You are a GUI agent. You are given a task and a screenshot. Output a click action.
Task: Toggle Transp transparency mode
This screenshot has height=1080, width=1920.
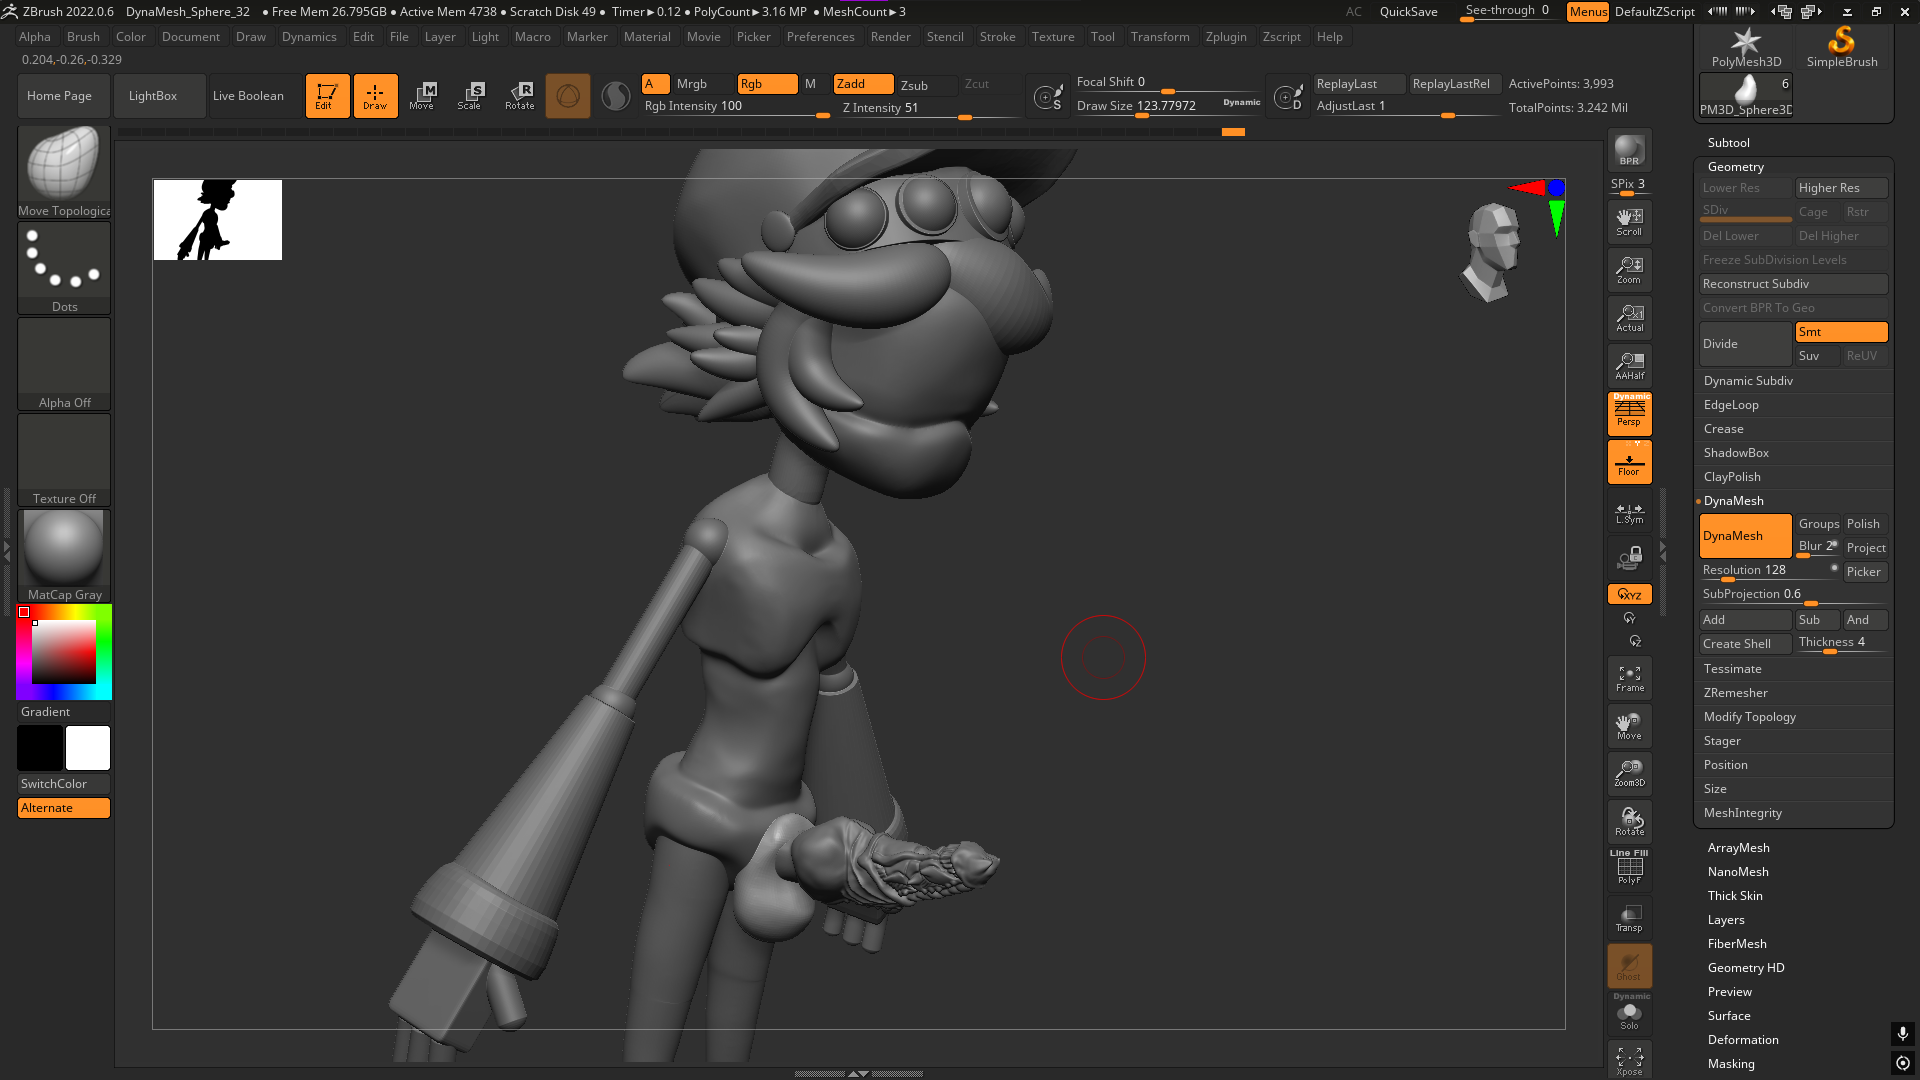point(1629,917)
